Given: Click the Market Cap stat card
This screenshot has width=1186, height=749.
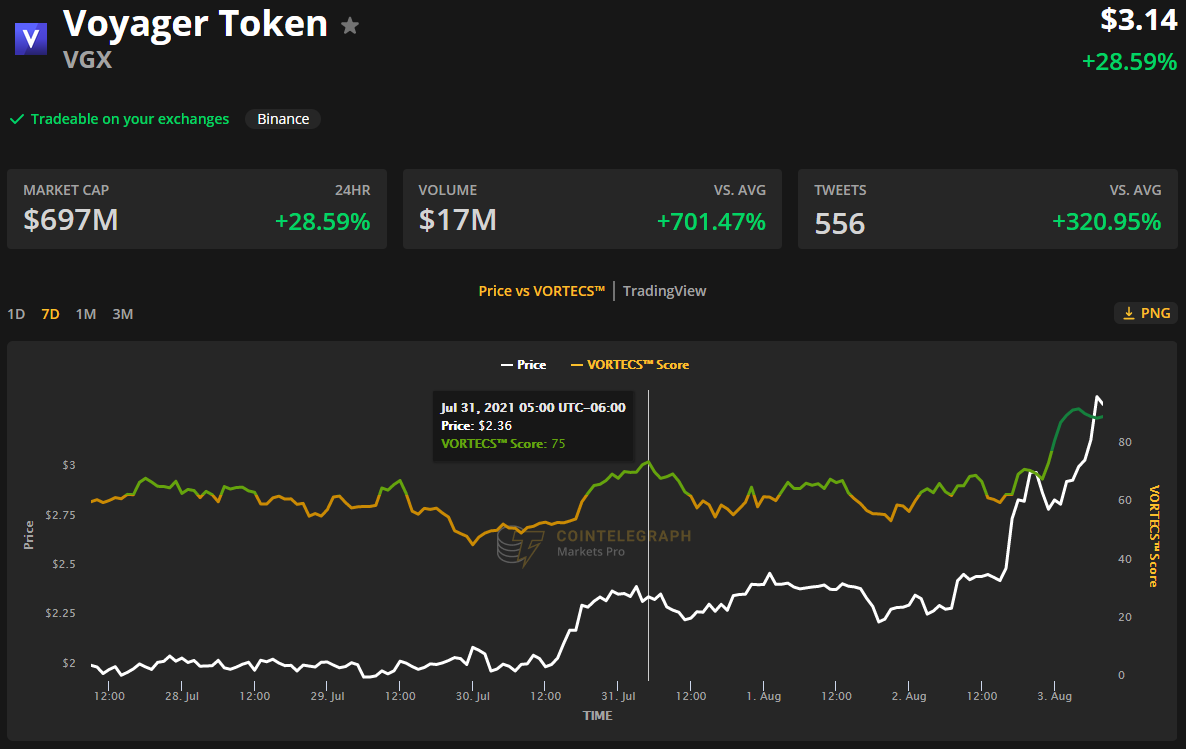Looking at the screenshot, I should [197, 209].
